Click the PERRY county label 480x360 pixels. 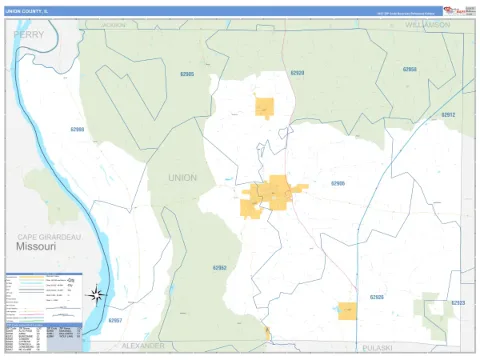click(29, 34)
